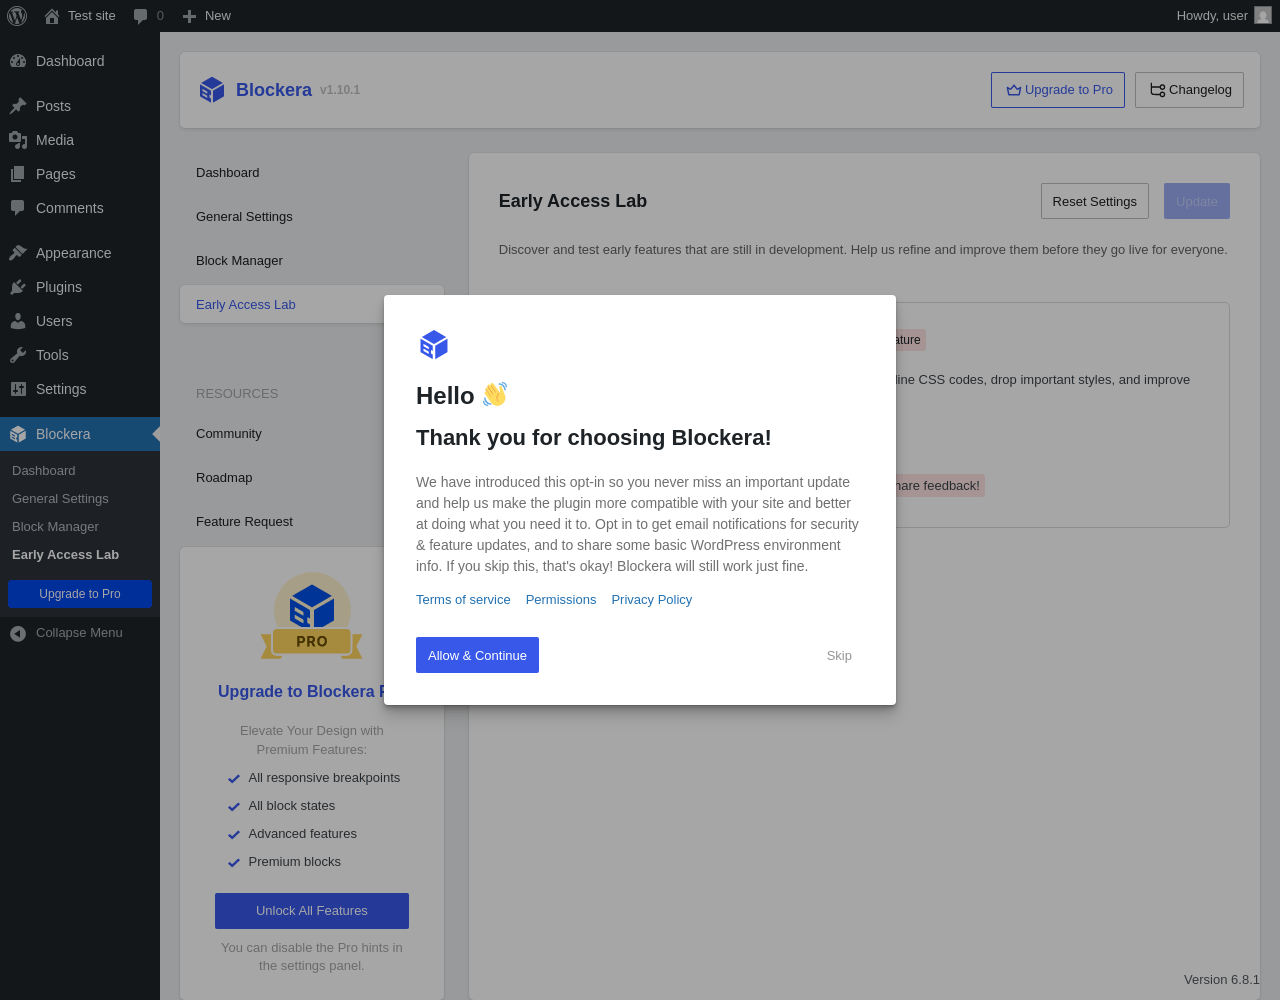Click the RESOURCES section label
Image resolution: width=1280 pixels, height=1000 pixels.
point(237,394)
